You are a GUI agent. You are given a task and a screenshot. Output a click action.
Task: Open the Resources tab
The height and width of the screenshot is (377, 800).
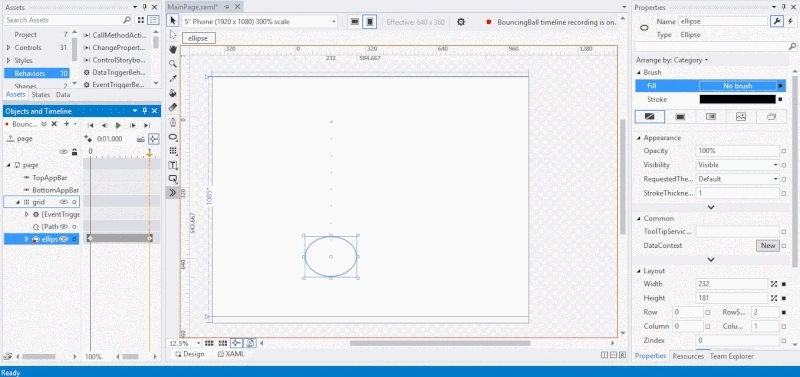[x=688, y=356]
